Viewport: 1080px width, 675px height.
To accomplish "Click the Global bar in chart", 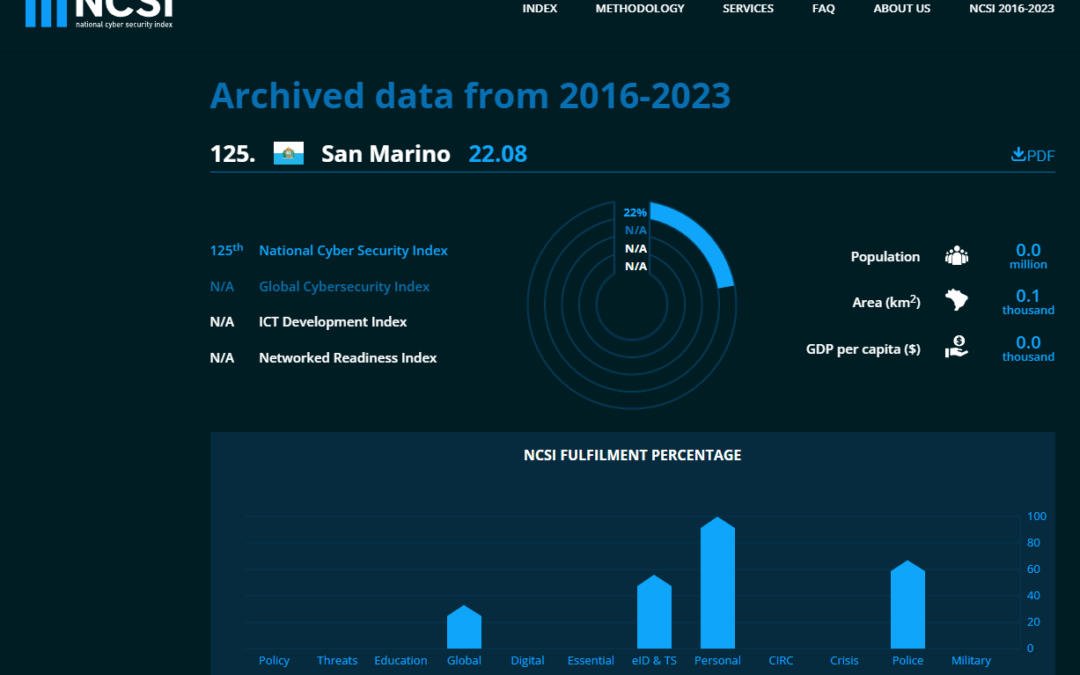I will 464,627.
